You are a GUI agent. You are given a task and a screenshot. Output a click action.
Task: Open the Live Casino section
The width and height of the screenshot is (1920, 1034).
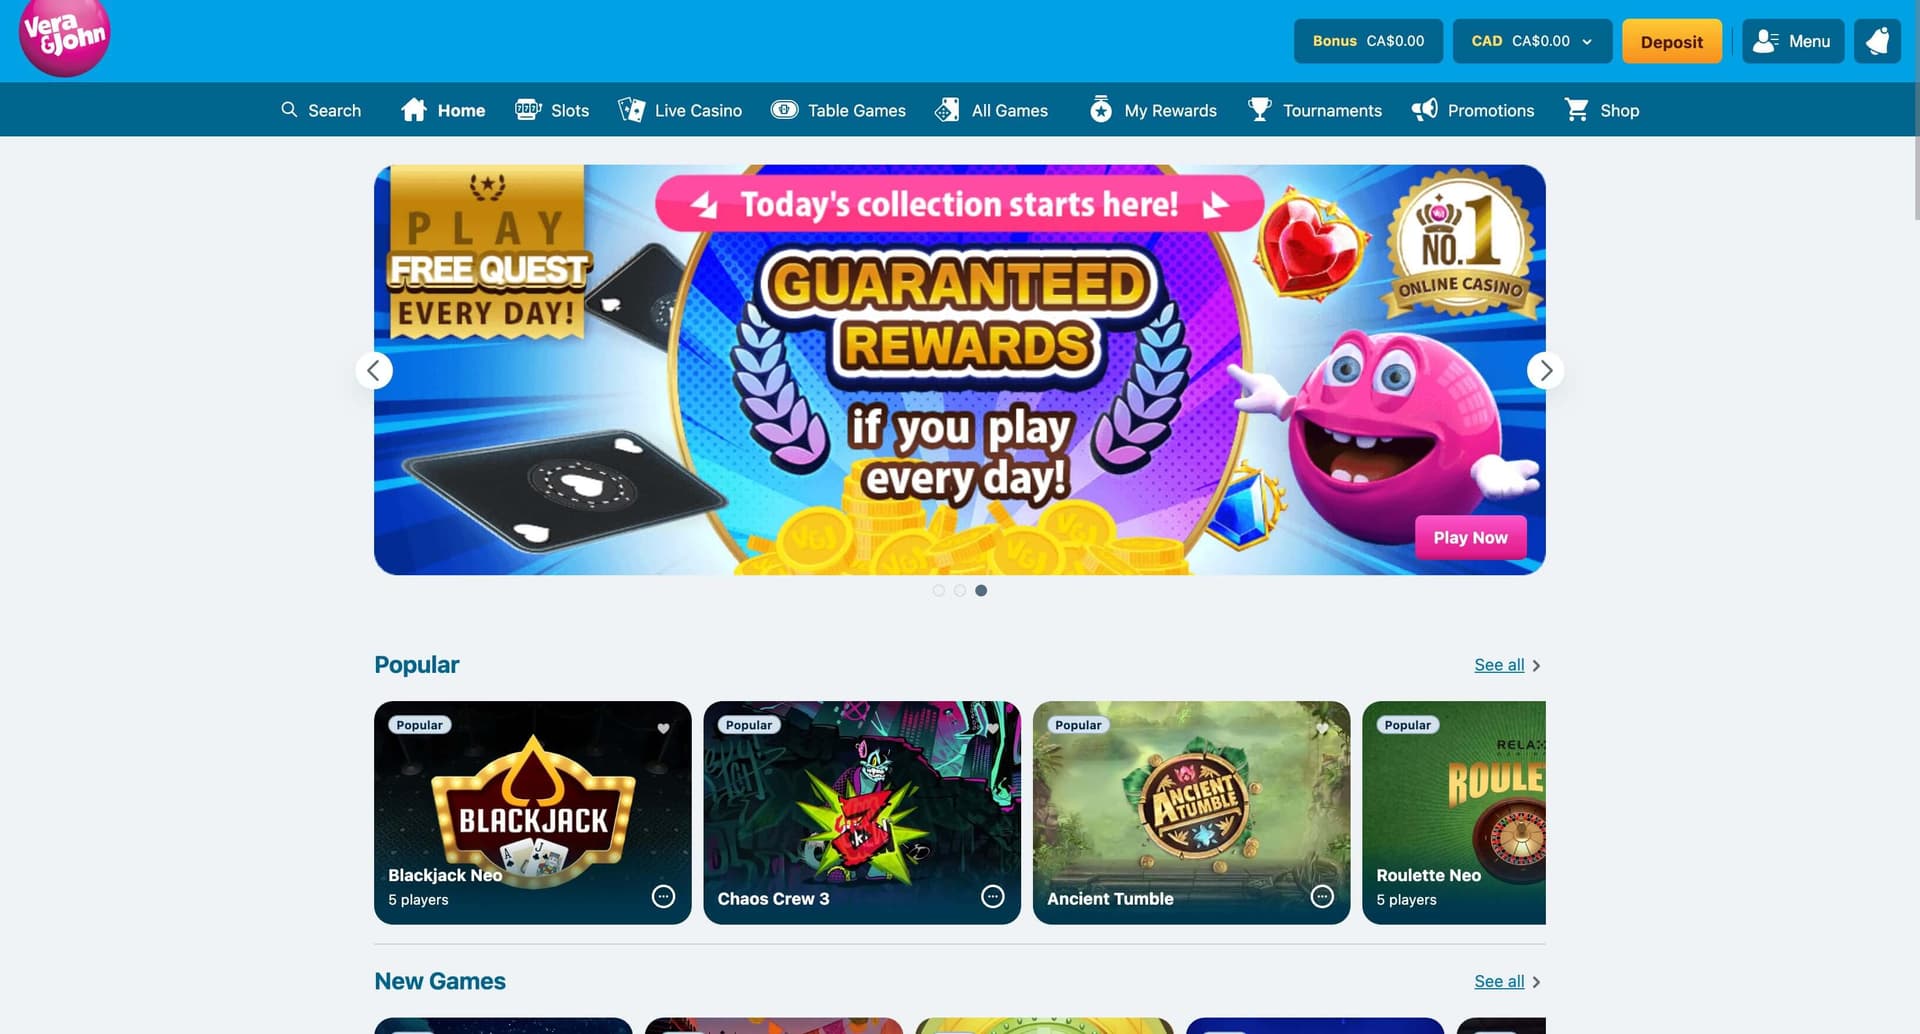680,110
